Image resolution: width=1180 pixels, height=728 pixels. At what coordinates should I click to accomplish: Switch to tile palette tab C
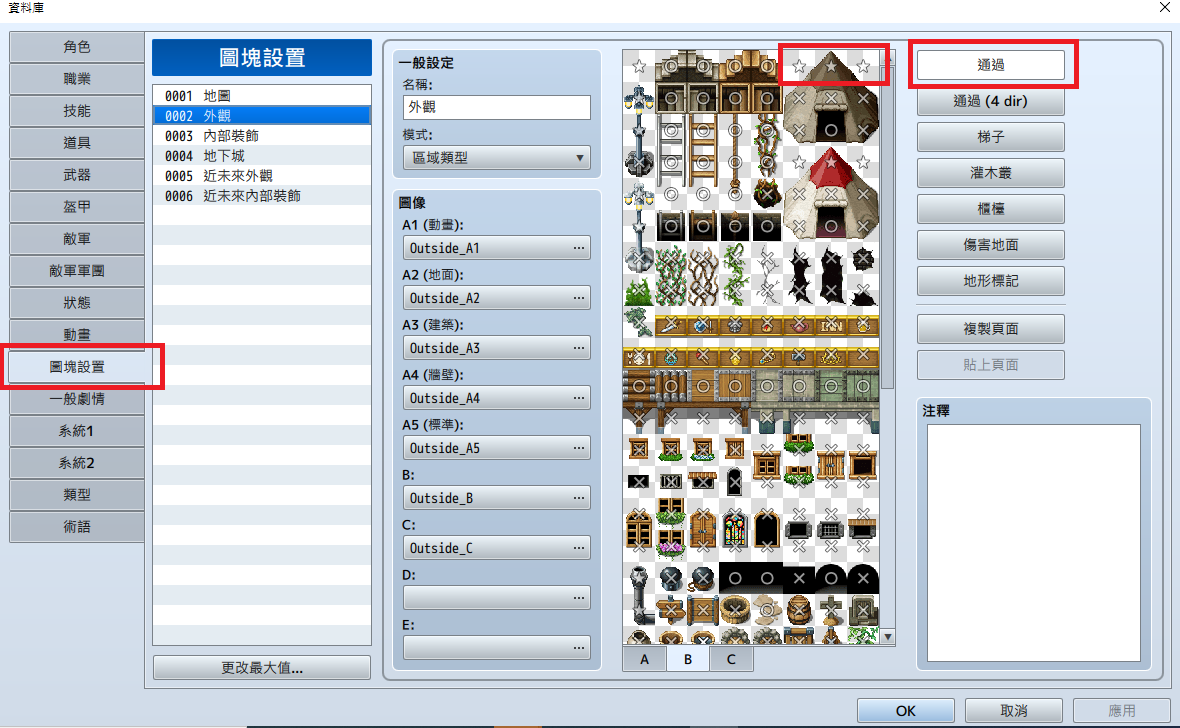(x=731, y=659)
